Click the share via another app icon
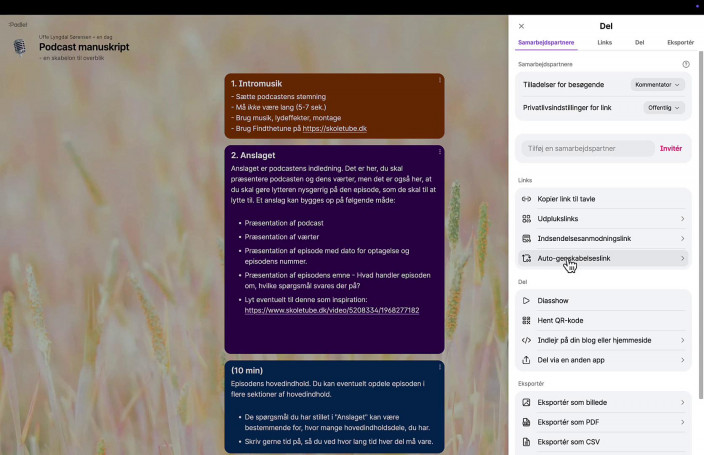The width and height of the screenshot is (704, 455). 527,360
